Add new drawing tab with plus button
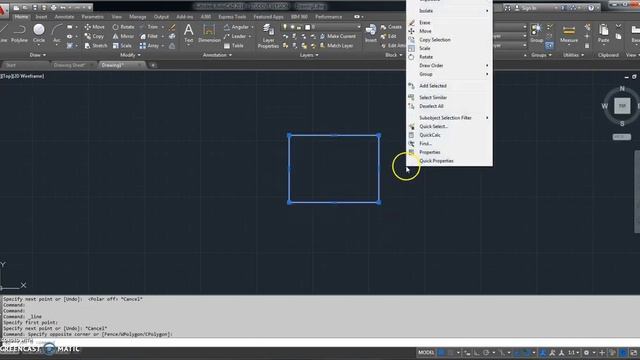This screenshot has width=640, height=360. [153, 65]
